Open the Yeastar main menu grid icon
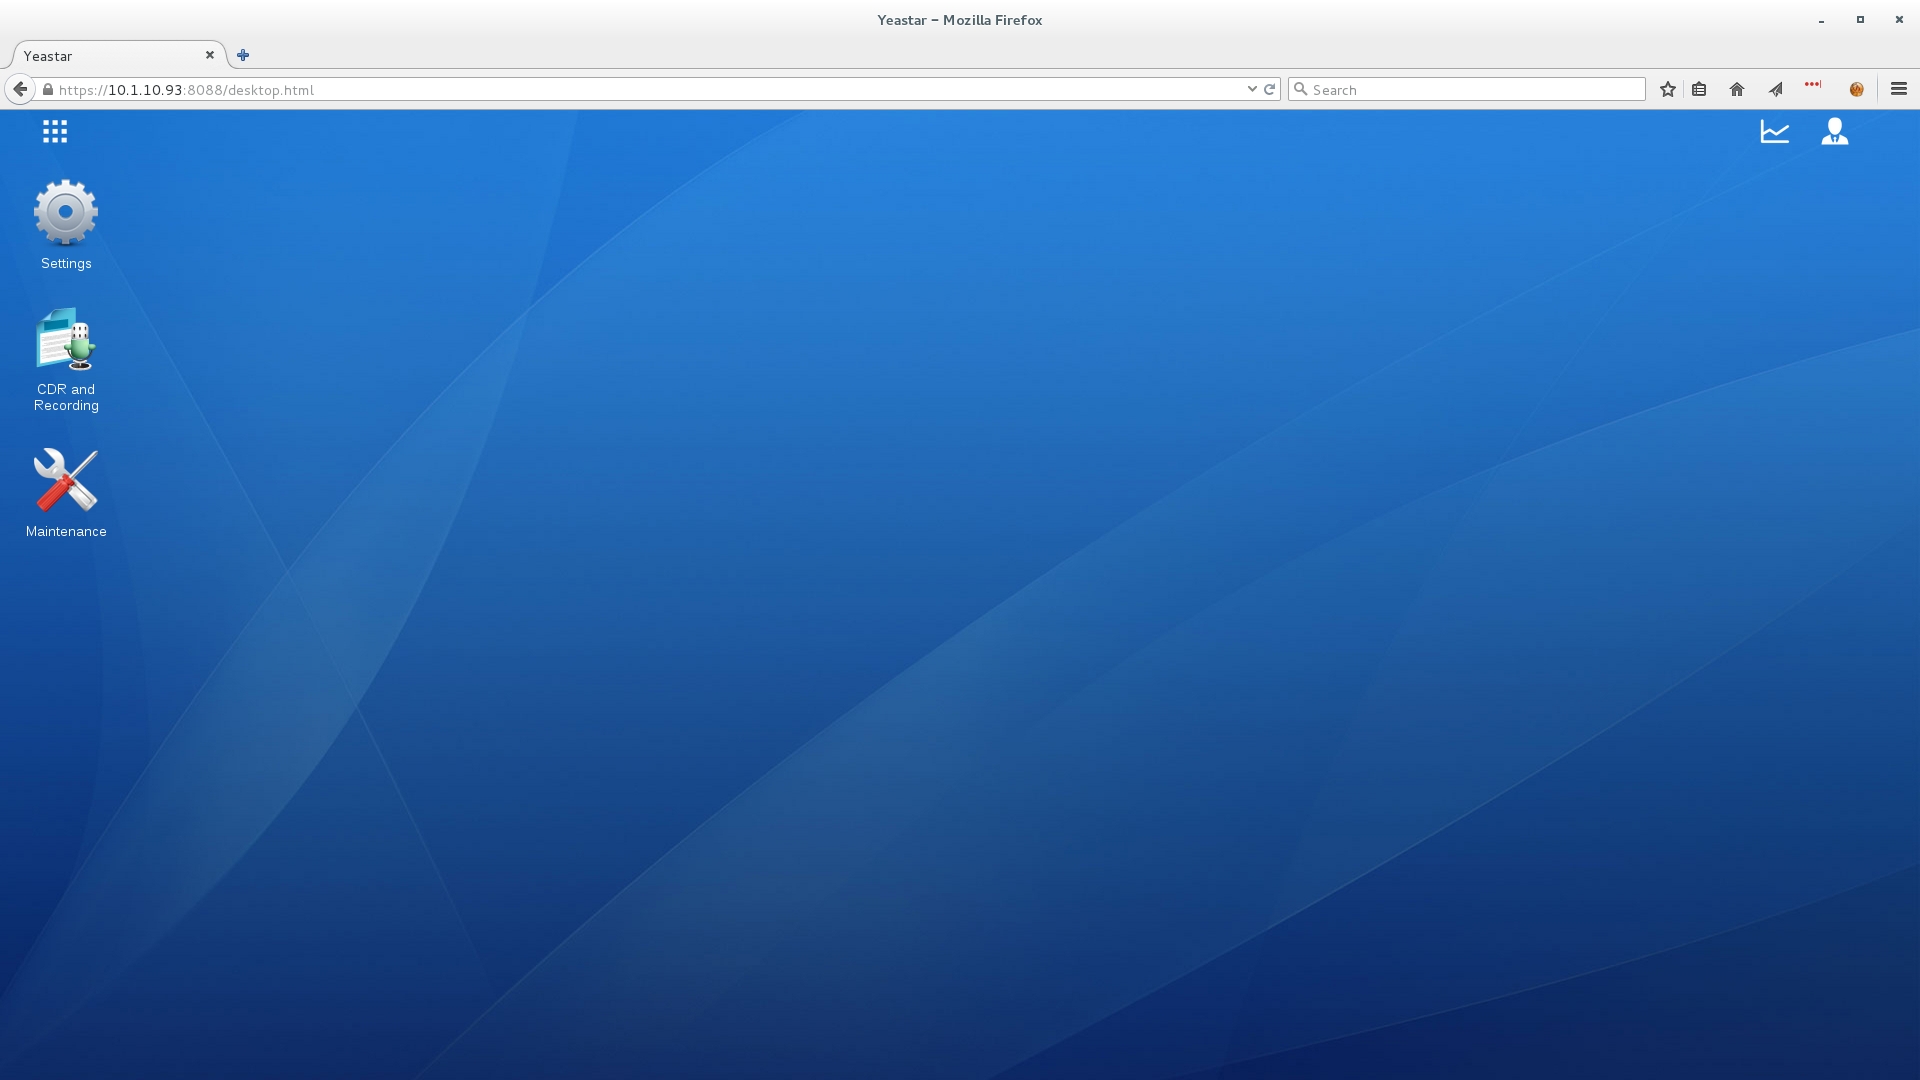 (55, 131)
